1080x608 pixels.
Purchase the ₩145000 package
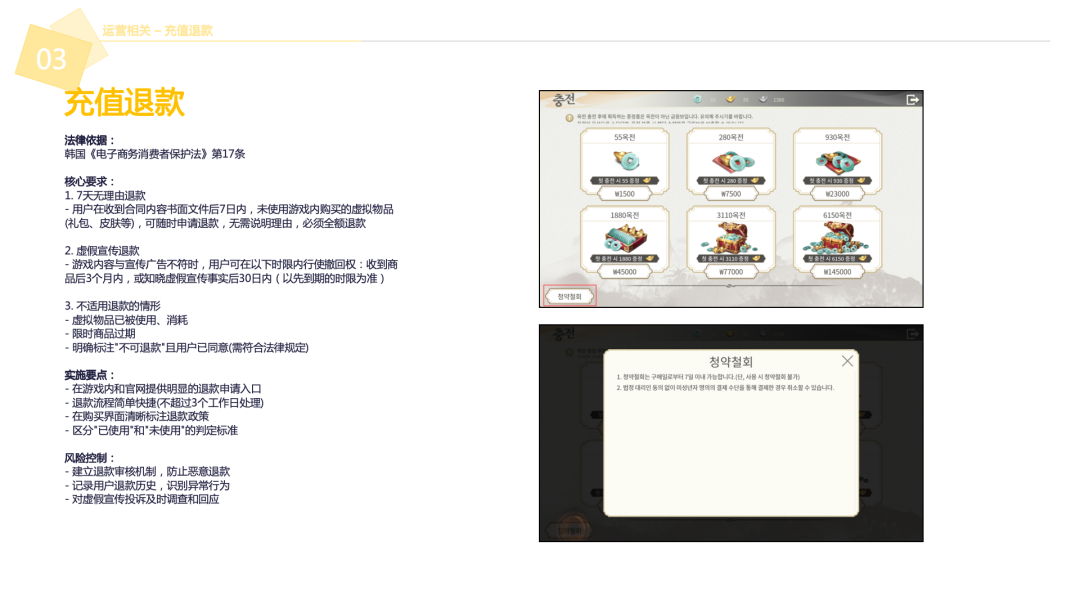click(x=837, y=272)
